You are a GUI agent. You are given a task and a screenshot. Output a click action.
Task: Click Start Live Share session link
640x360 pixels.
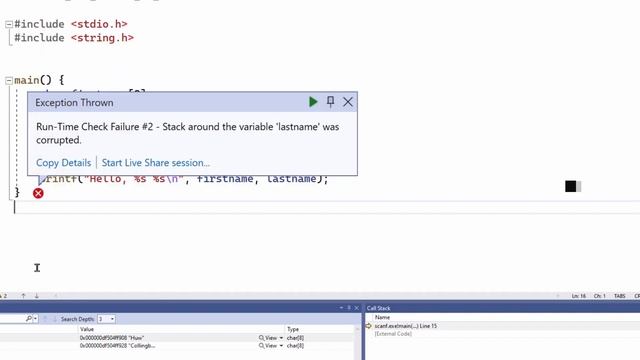click(x=156, y=163)
